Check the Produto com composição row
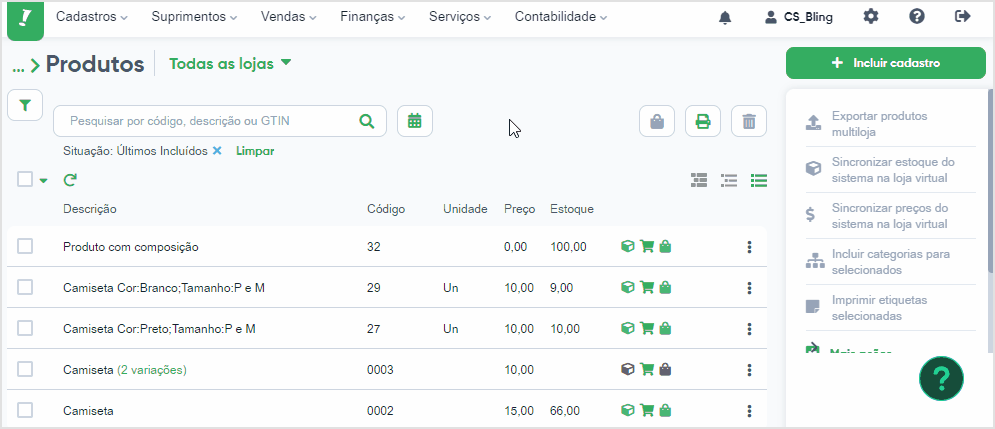This screenshot has width=995, height=429. tap(25, 246)
